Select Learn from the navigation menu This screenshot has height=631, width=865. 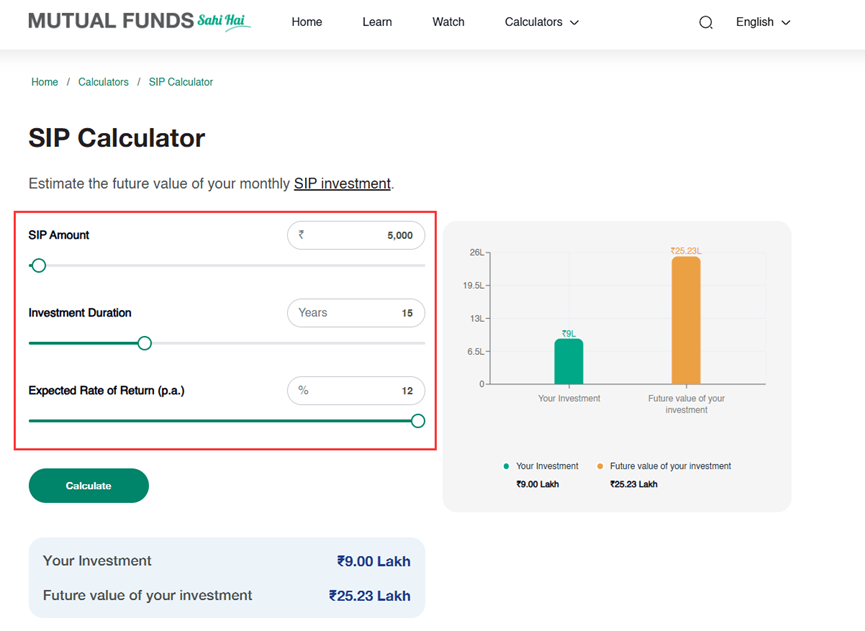pyautogui.click(x=377, y=21)
